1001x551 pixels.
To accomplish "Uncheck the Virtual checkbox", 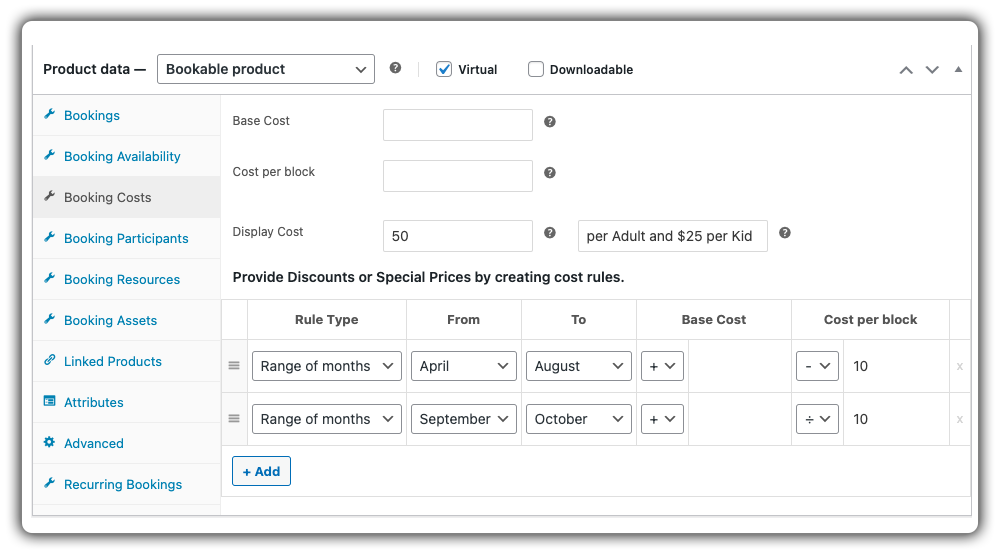I will [444, 69].
